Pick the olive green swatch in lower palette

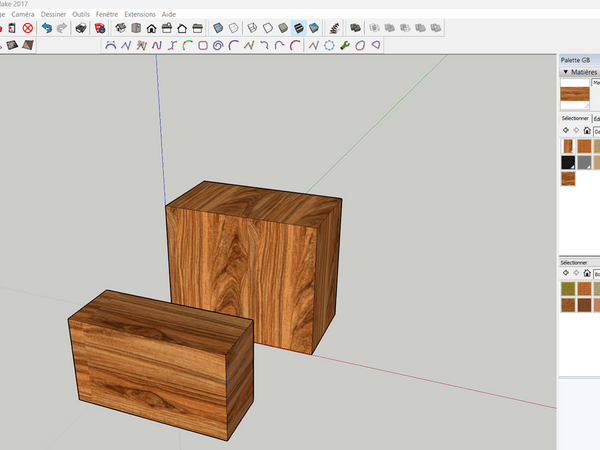click(x=568, y=289)
